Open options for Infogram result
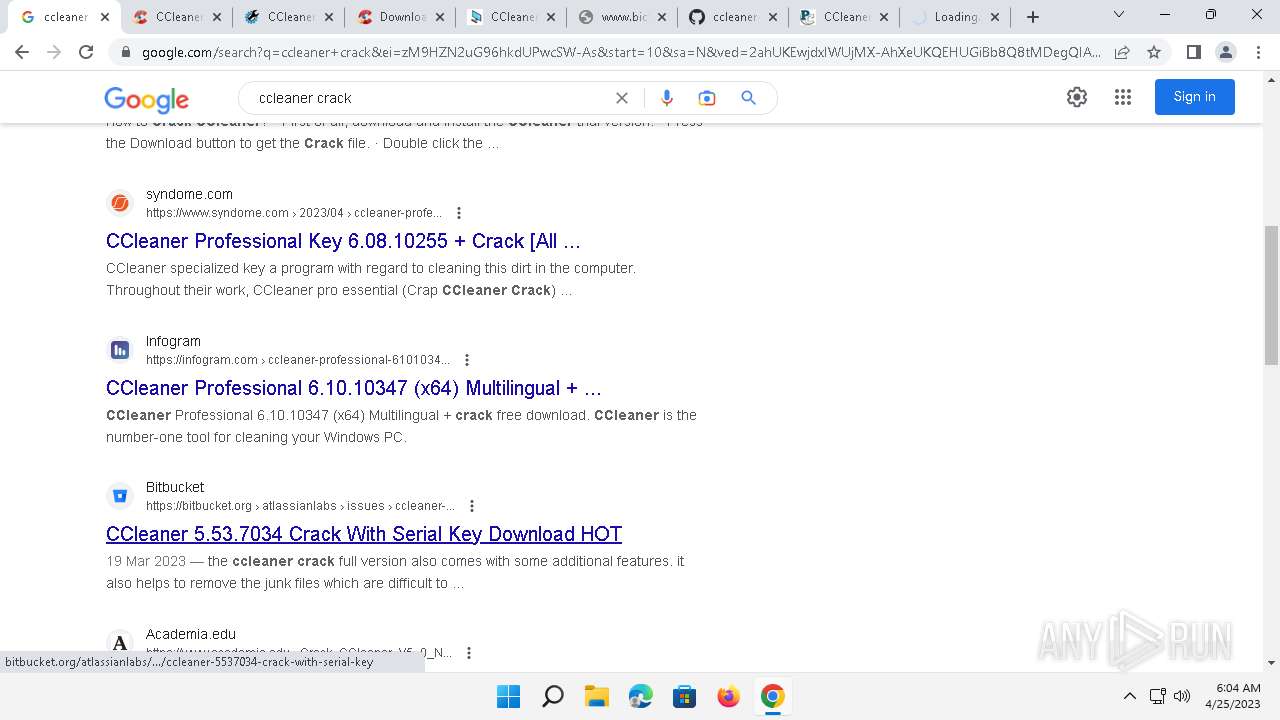Viewport: 1280px width, 720px height. coord(467,360)
